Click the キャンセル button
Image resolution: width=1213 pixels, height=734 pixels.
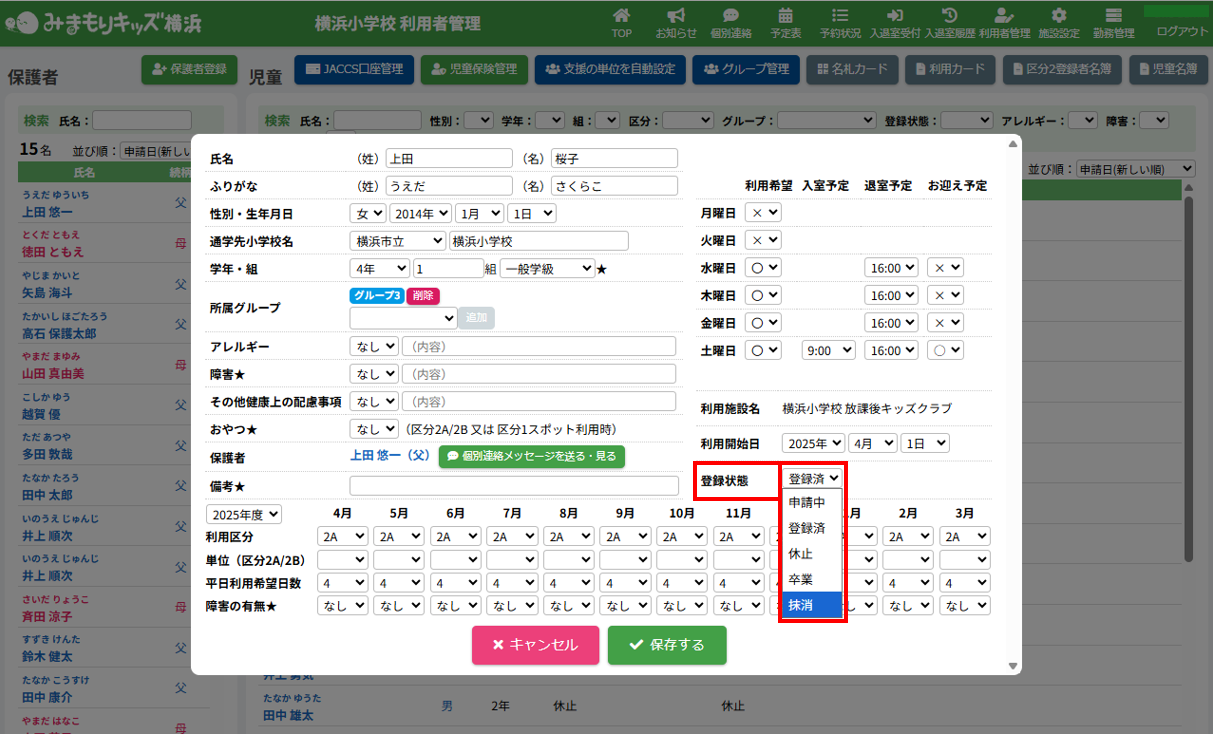[x=535, y=645]
